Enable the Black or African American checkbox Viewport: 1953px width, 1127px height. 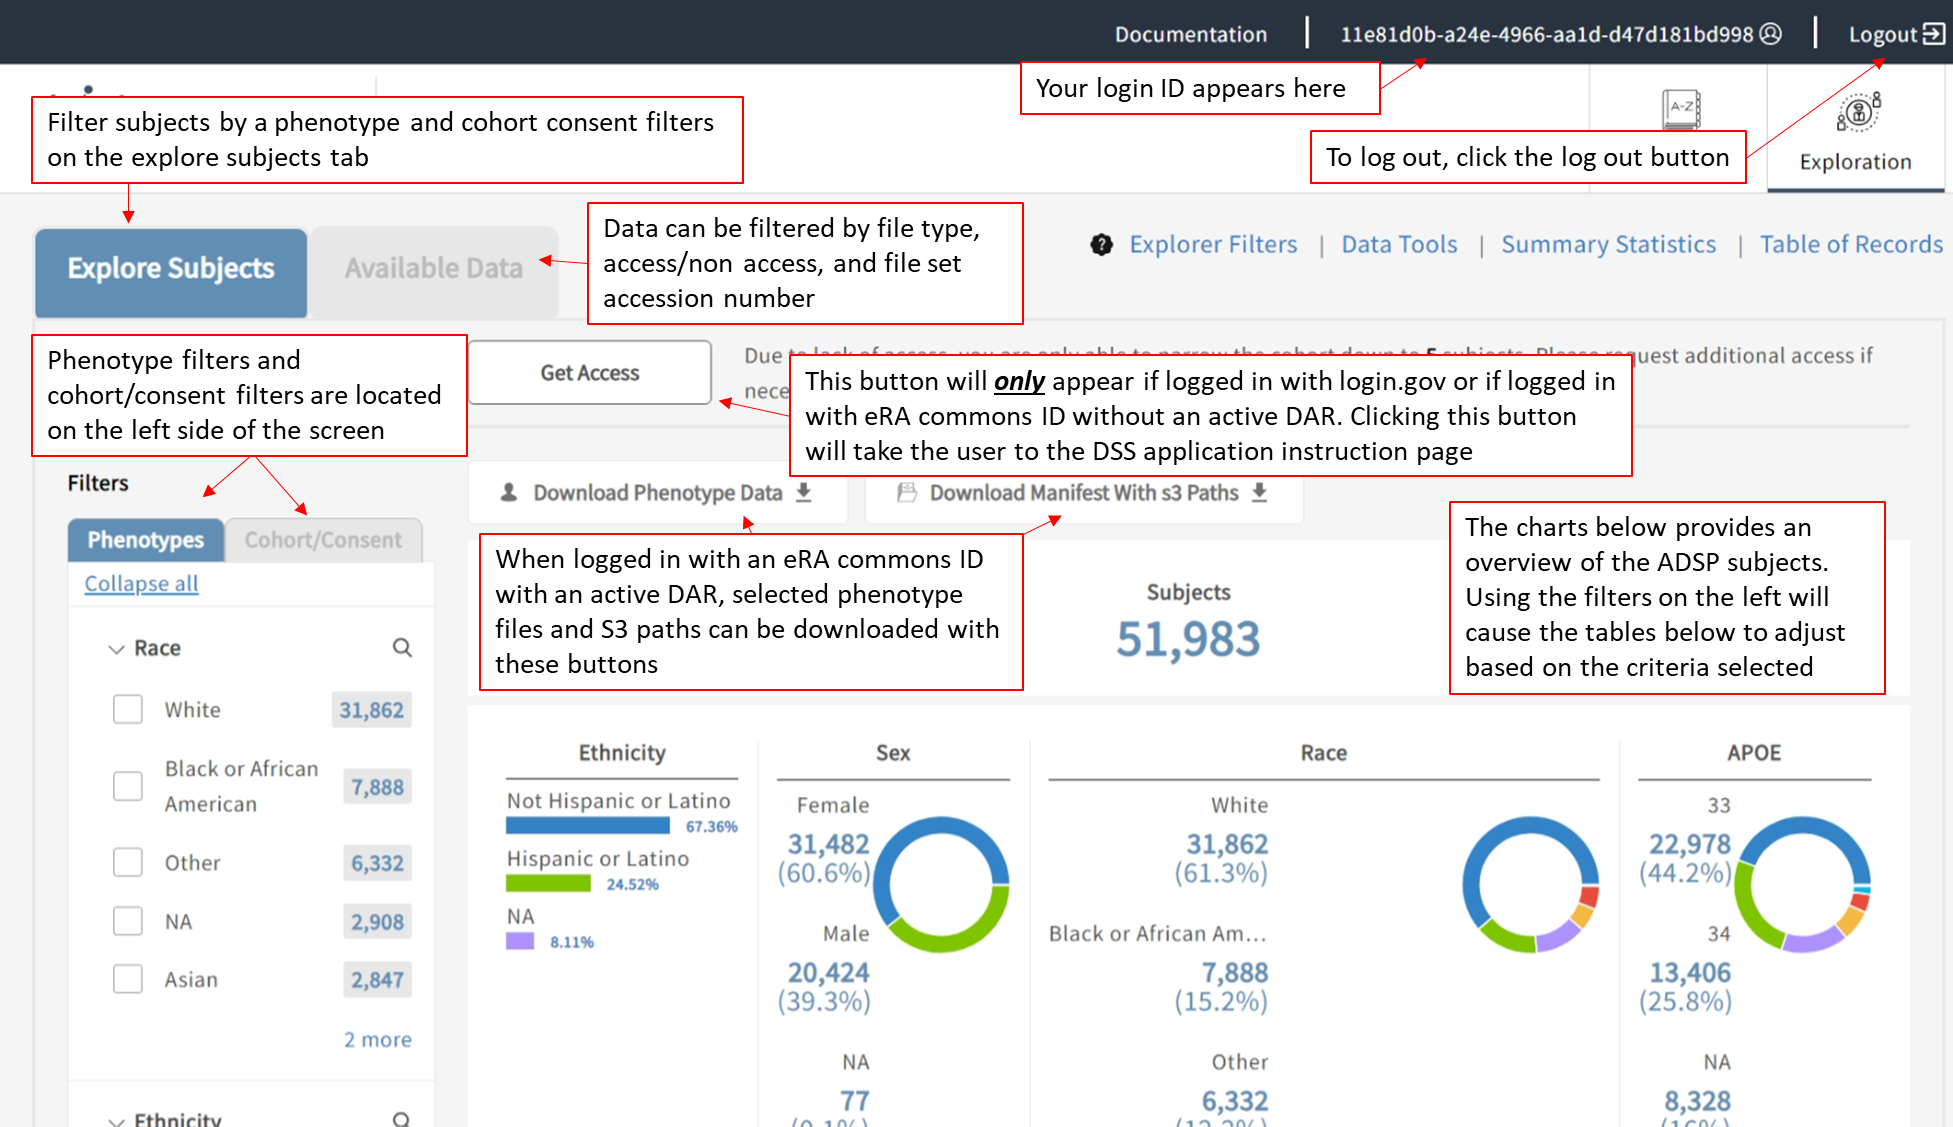click(x=128, y=786)
